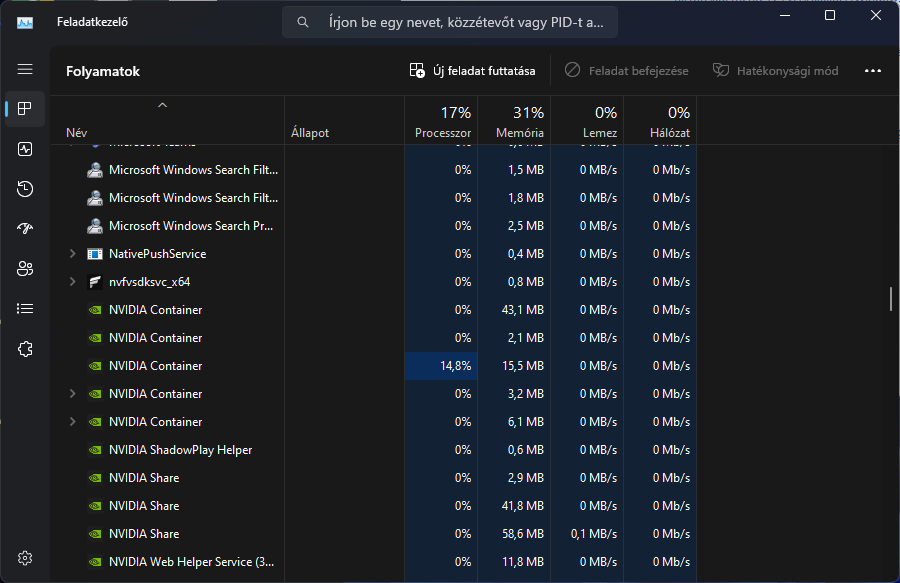
Task: Select the NVIDIA ShadowPlay Helper row
Action: click(x=374, y=450)
